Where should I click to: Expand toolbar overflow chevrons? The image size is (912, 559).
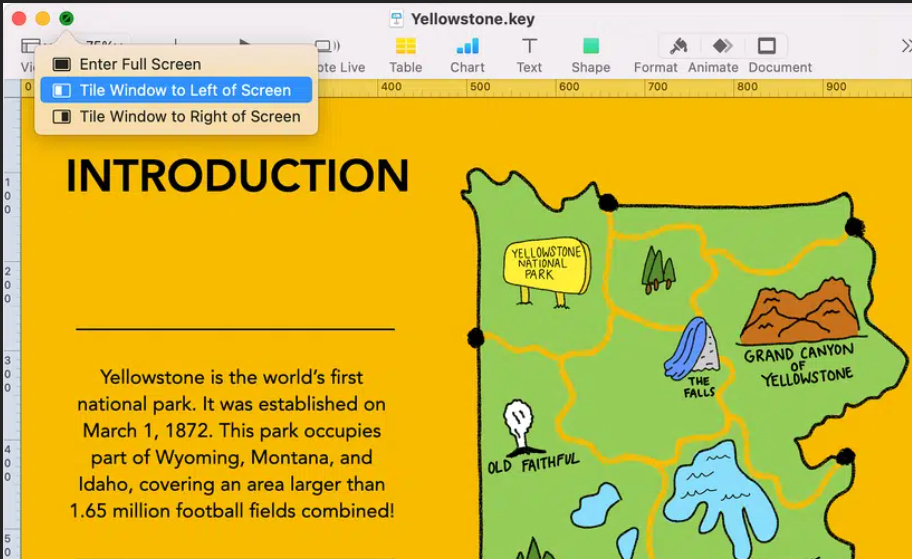click(906, 46)
